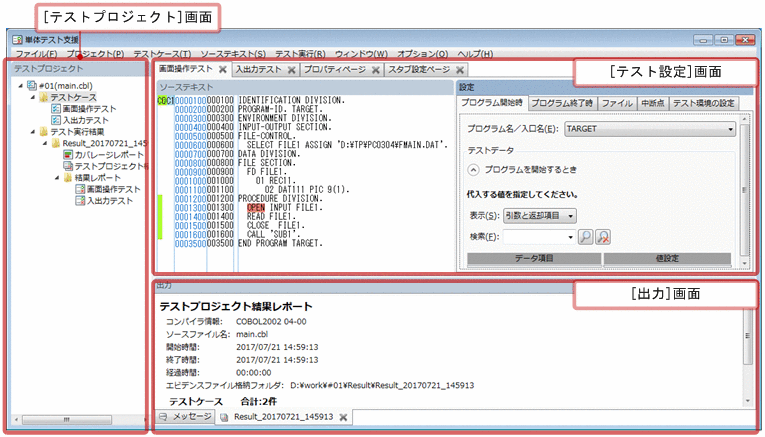The height and width of the screenshot is (437, 765).
Task: Select the プログラム終了時 settings tab
Action: (562, 103)
